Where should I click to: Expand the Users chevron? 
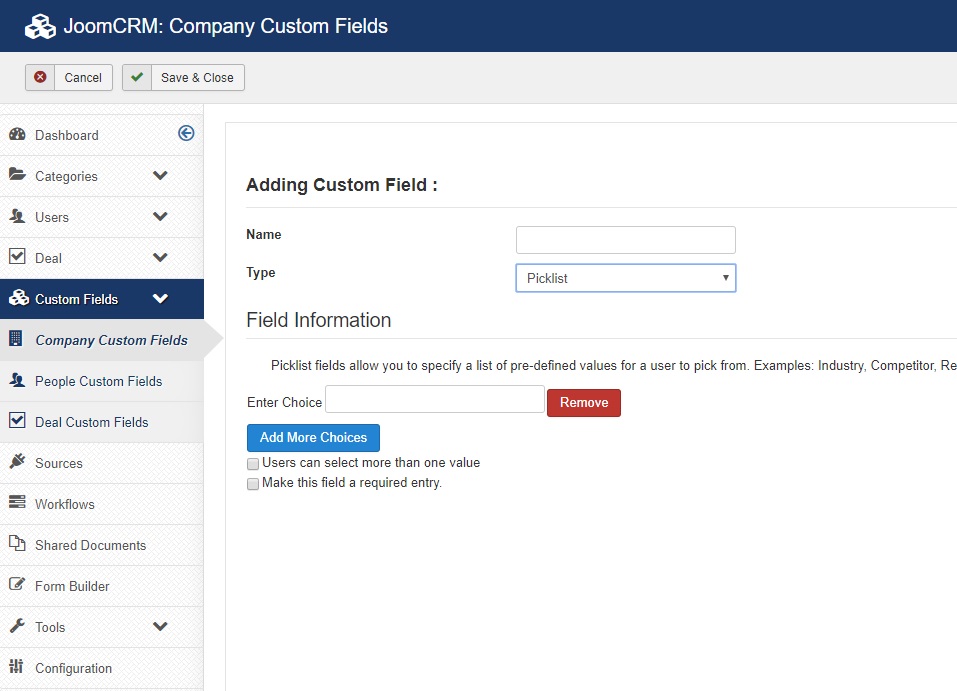pyautogui.click(x=160, y=217)
